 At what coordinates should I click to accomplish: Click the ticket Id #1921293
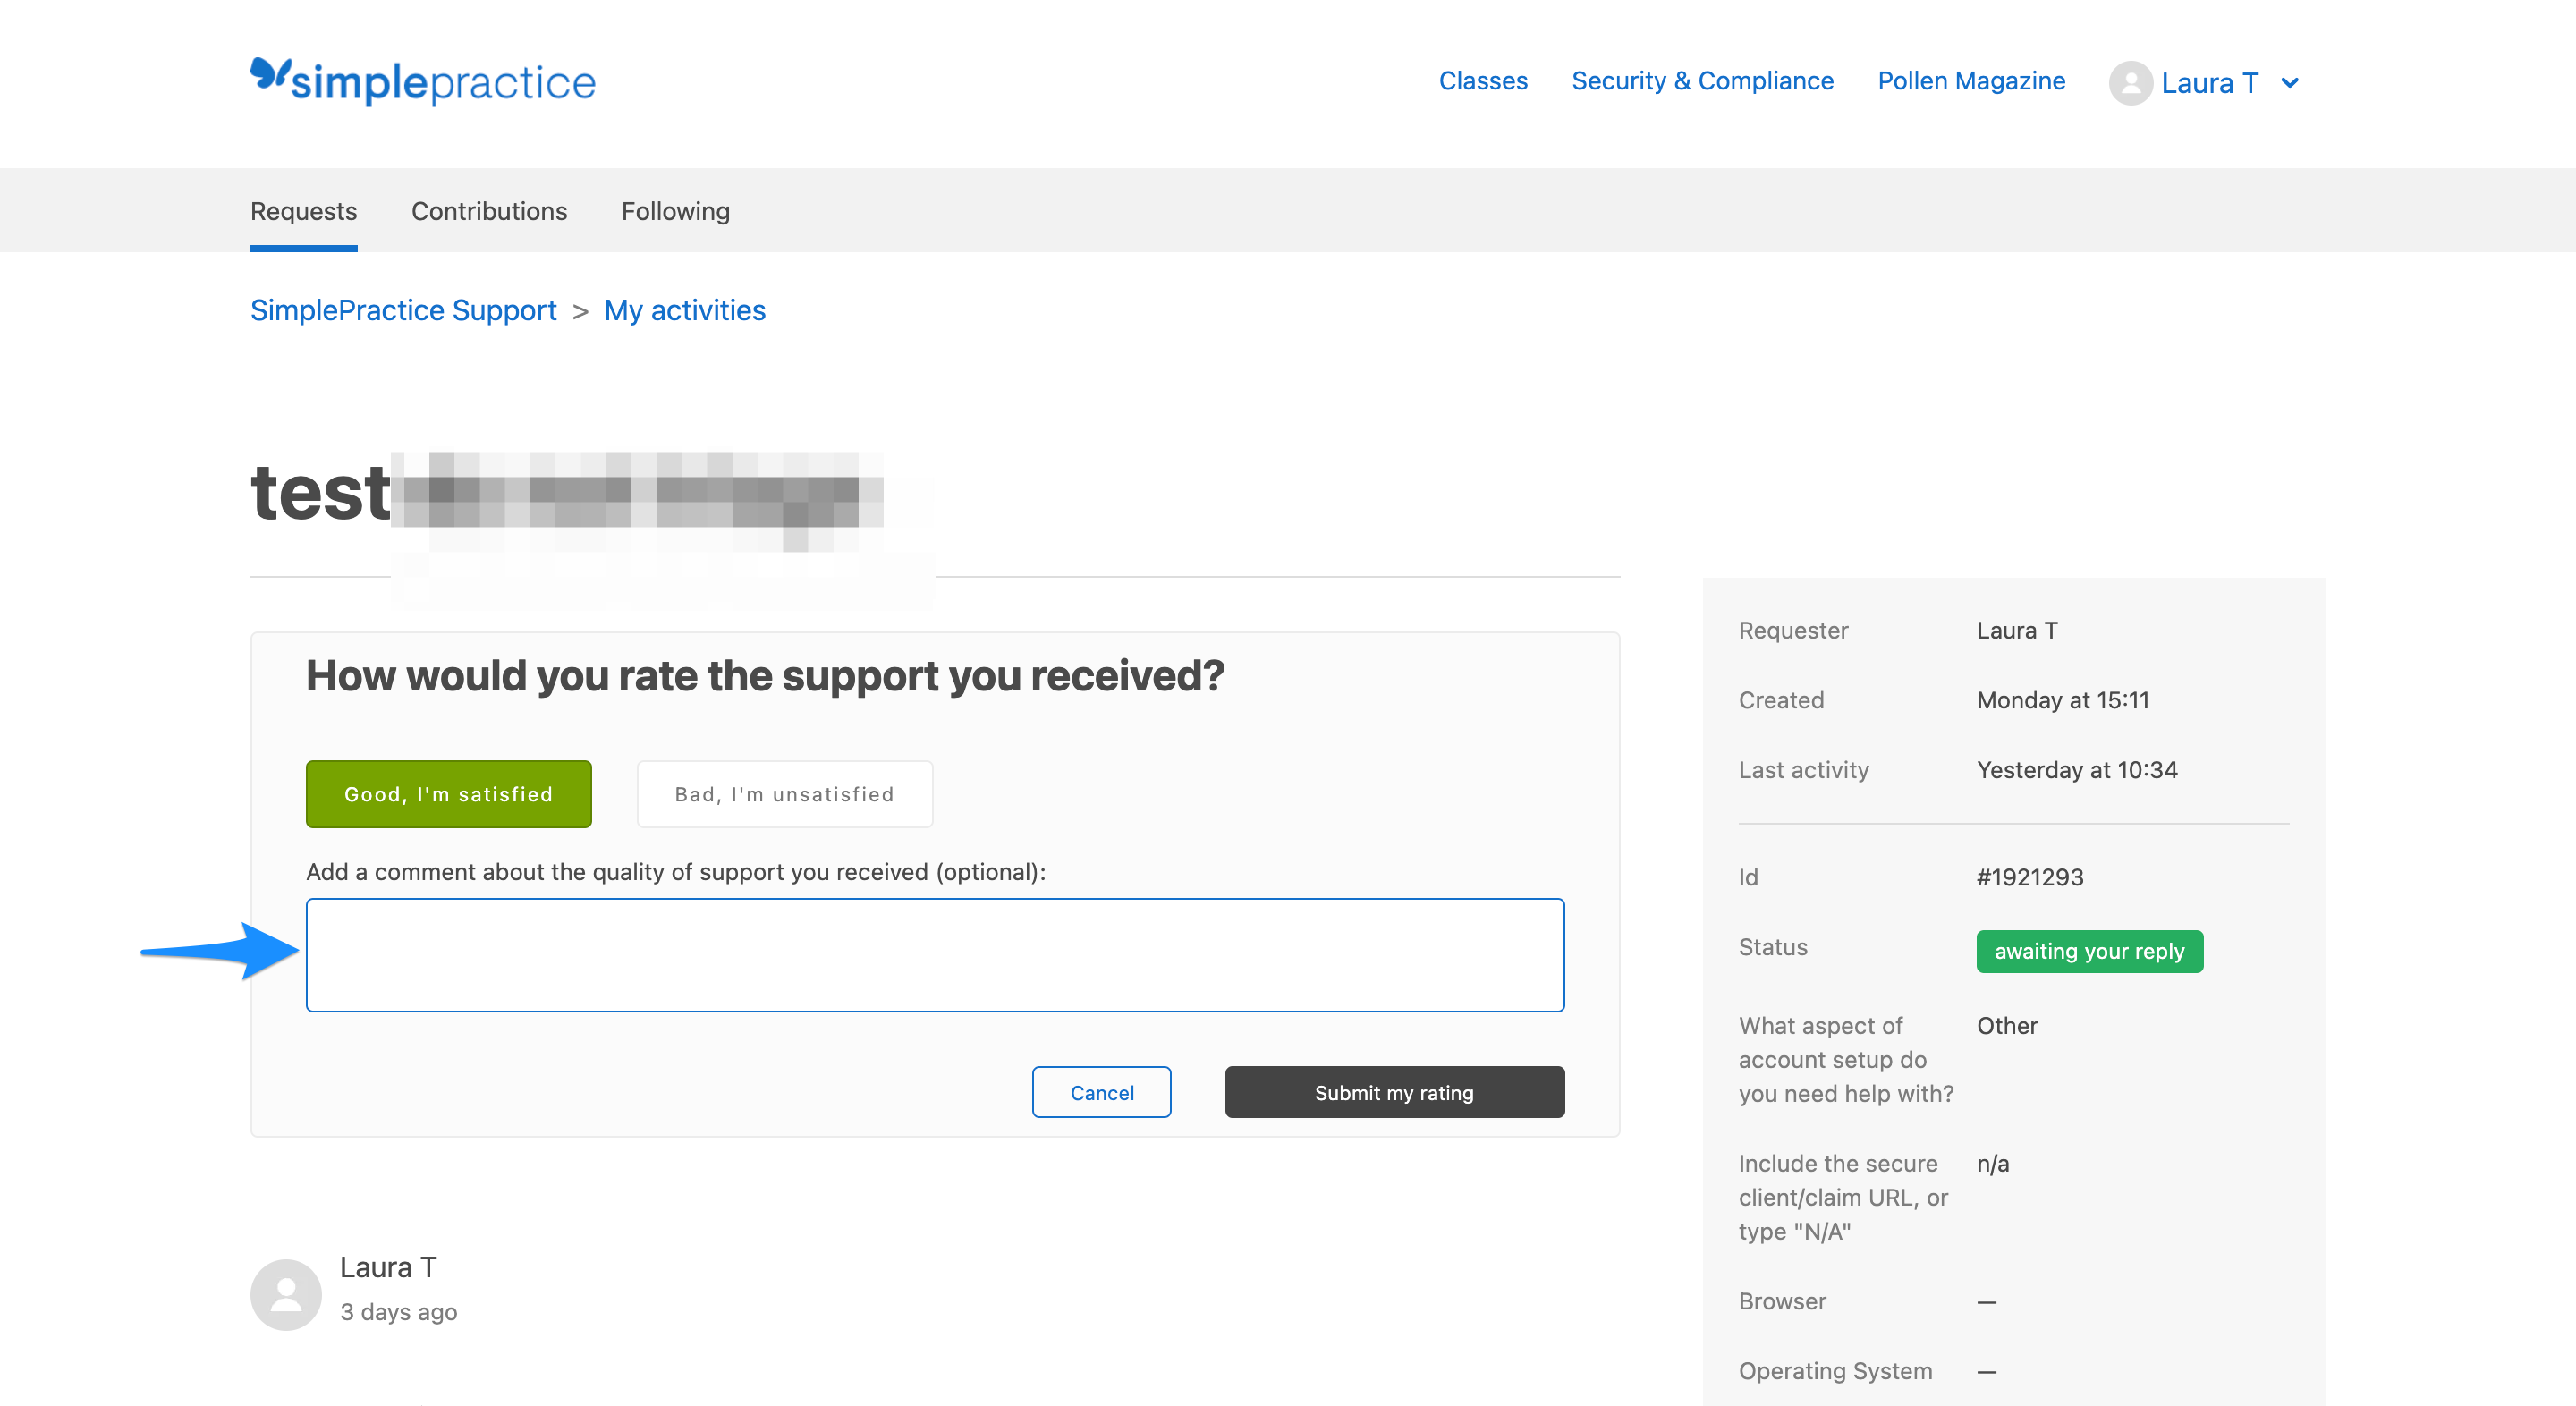click(x=2030, y=877)
